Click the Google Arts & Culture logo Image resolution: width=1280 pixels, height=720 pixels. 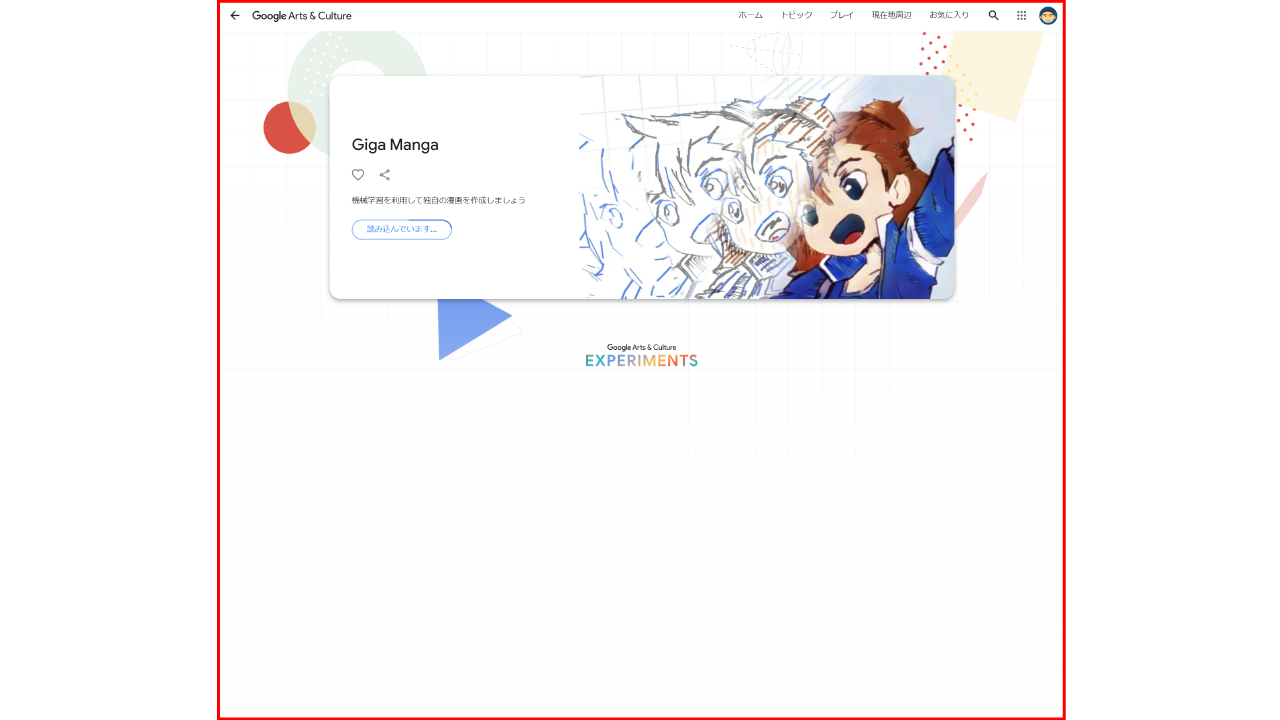pyautogui.click(x=302, y=15)
